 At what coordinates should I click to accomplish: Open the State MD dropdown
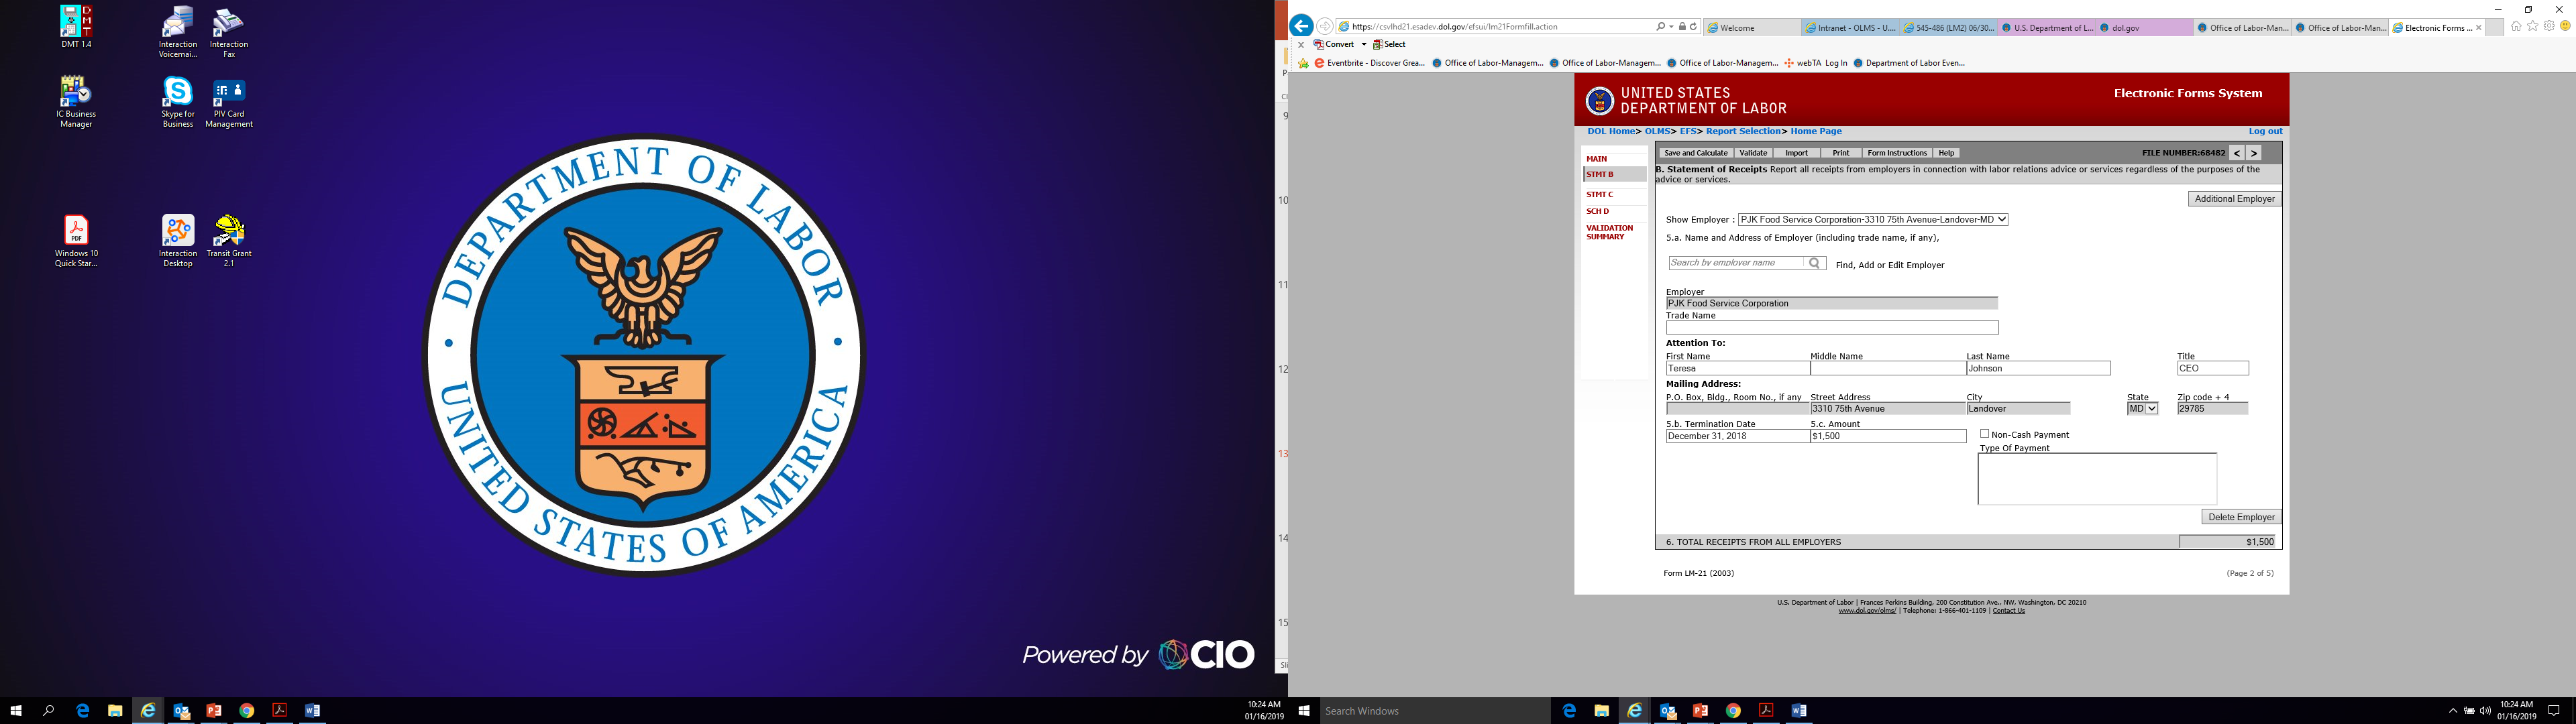(2152, 409)
